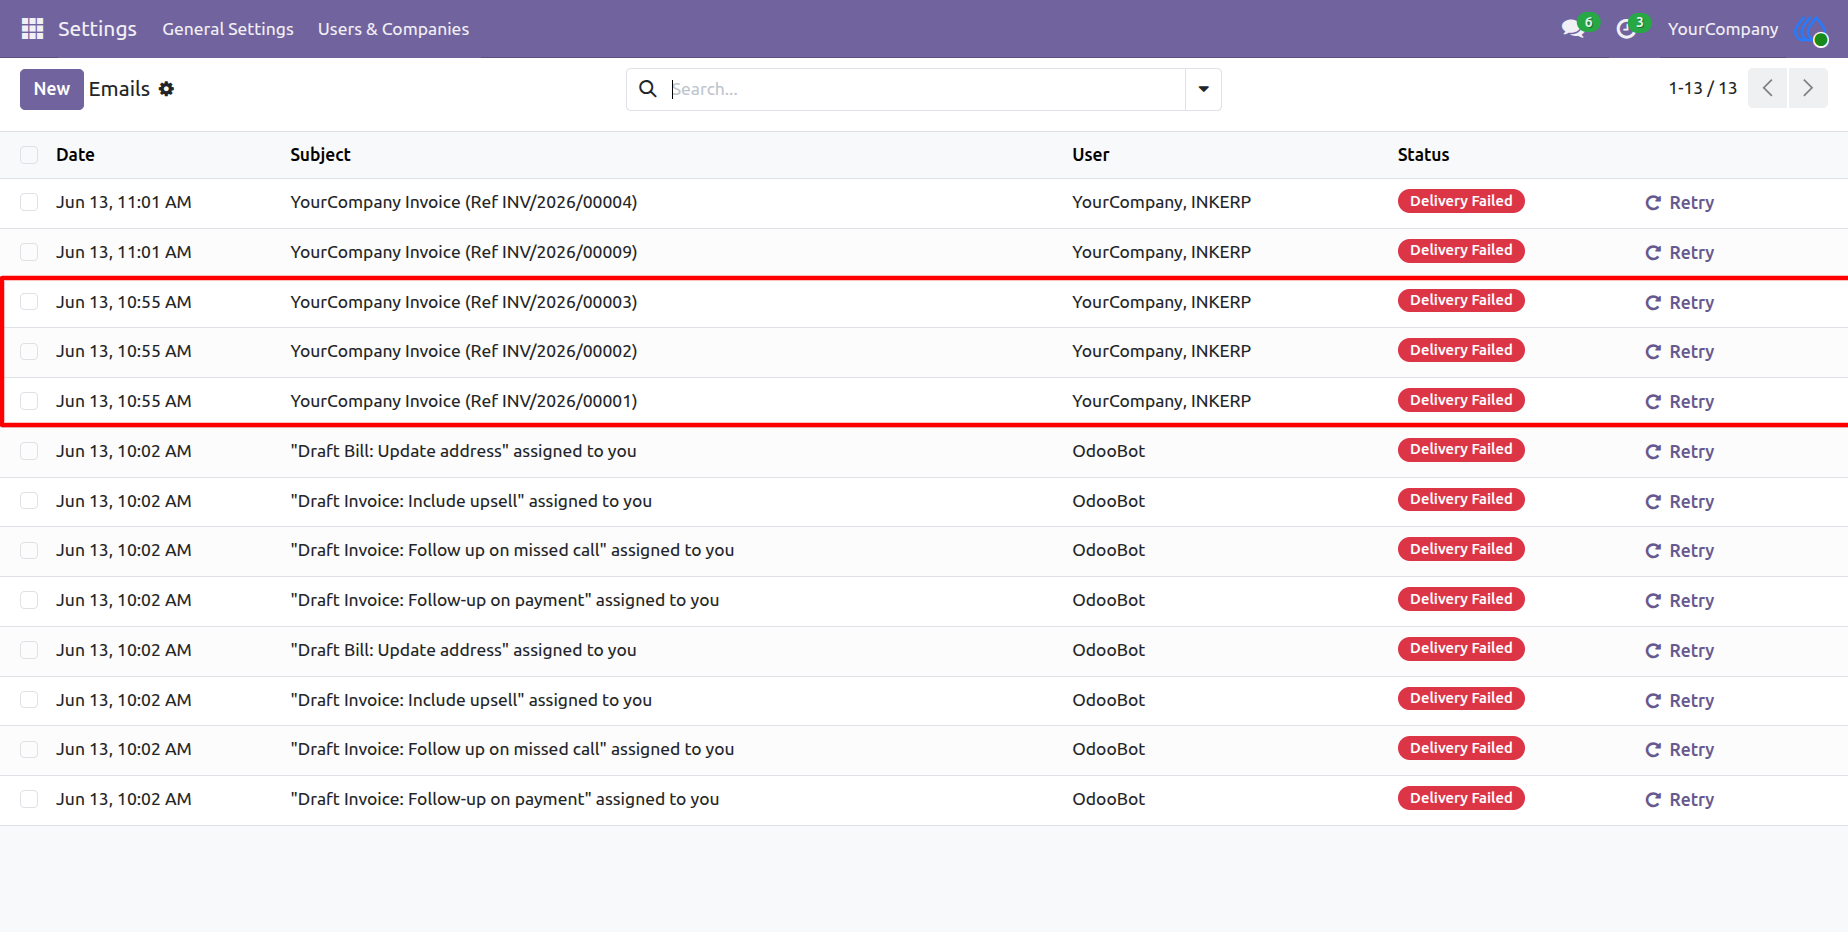Expand the search options dropdown arrow
1848x932 pixels.
(1203, 89)
